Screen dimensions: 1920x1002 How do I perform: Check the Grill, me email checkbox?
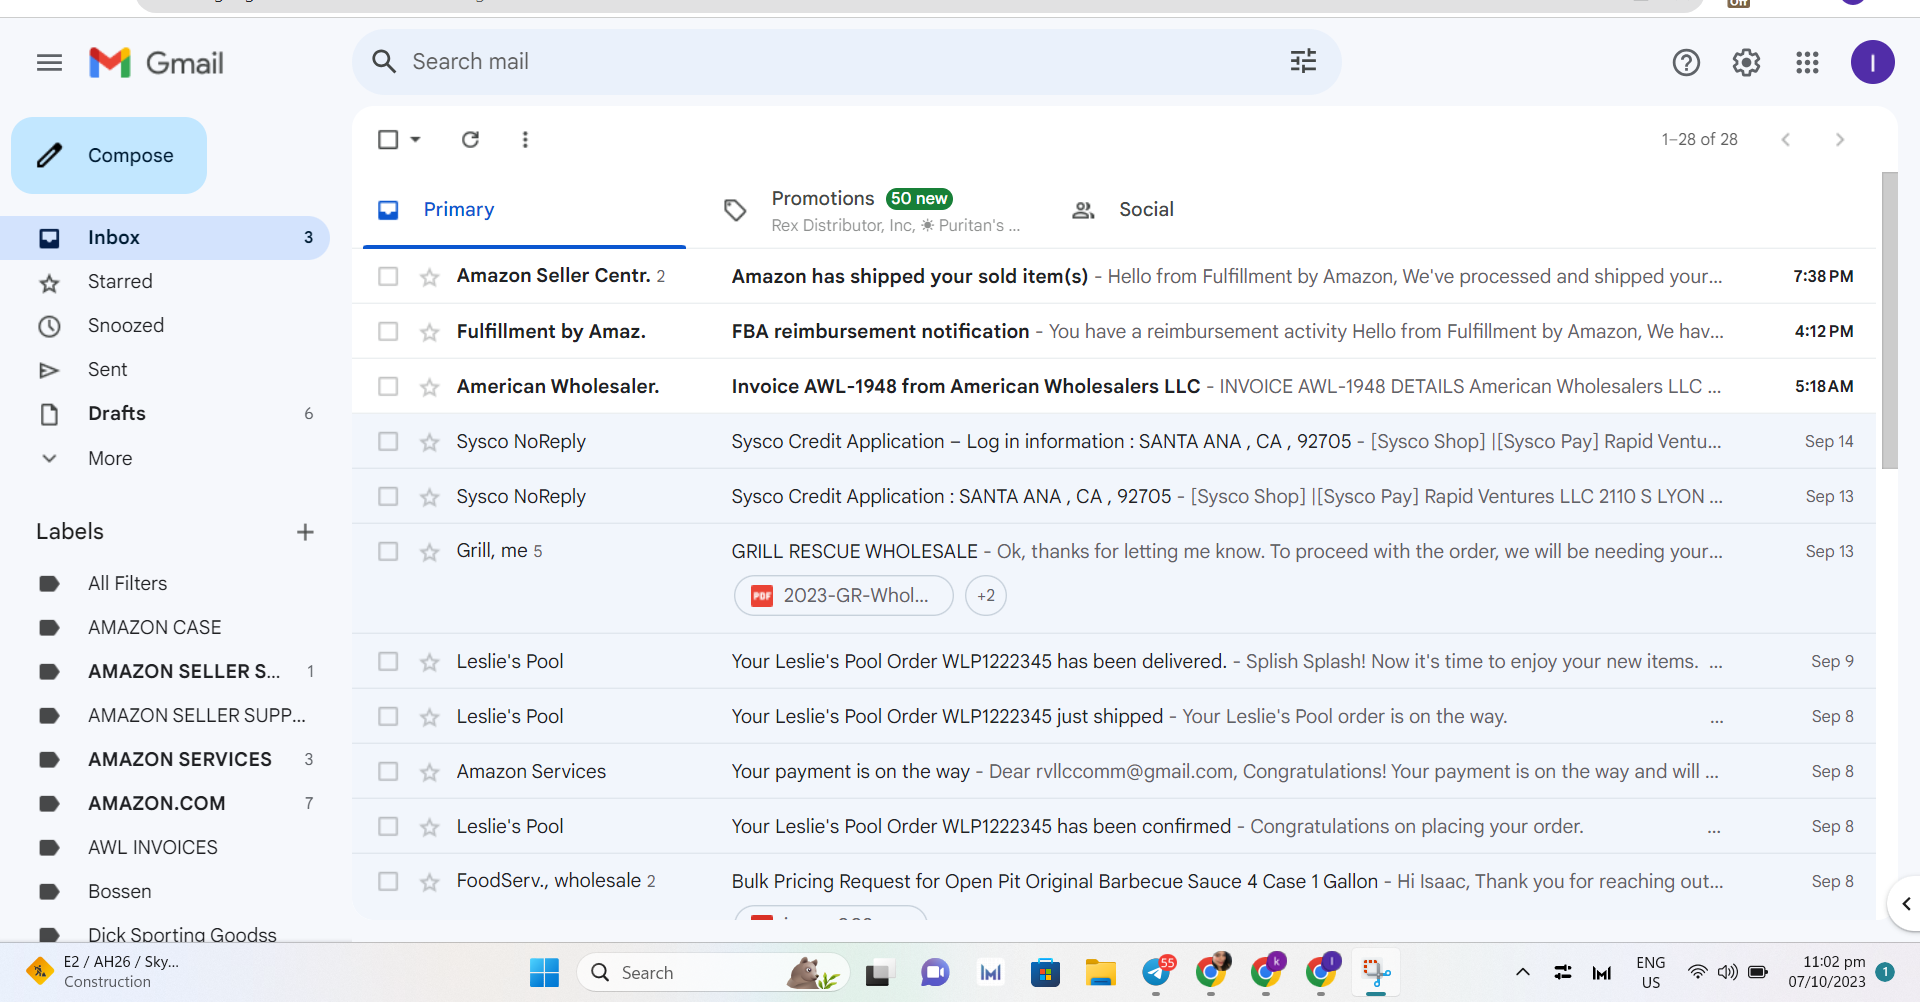388,551
